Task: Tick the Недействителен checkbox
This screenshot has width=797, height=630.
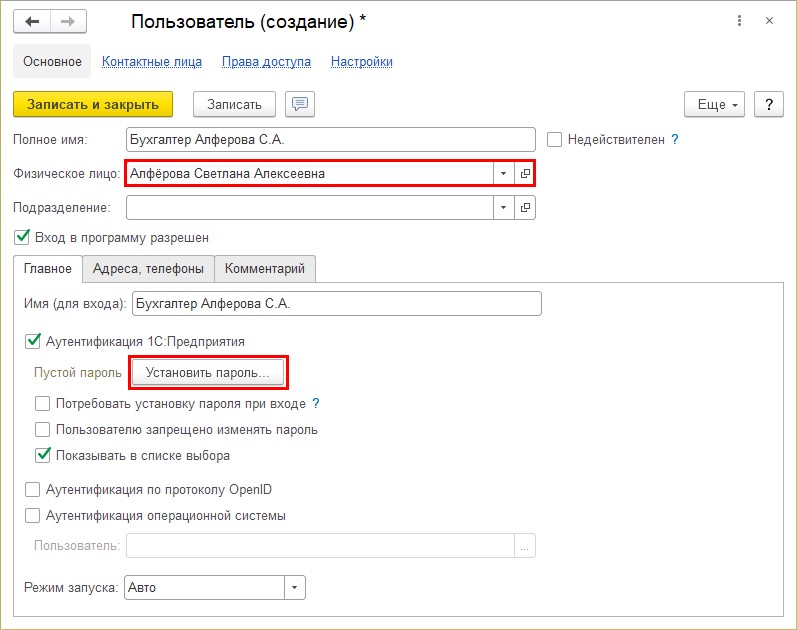Action: click(x=554, y=139)
